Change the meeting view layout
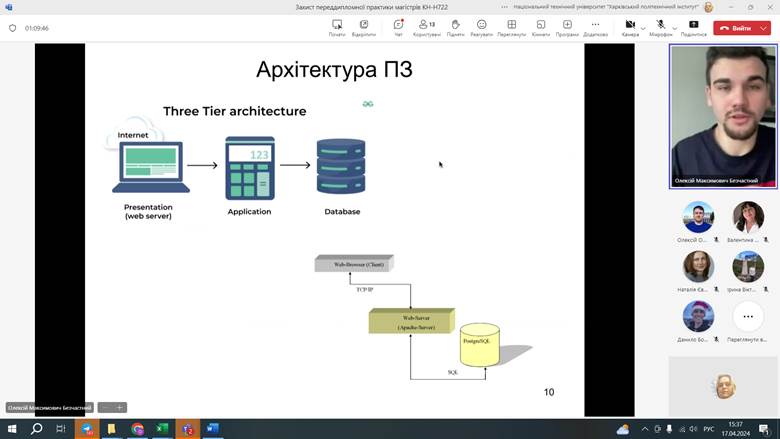This screenshot has height=439, width=780. click(511, 27)
